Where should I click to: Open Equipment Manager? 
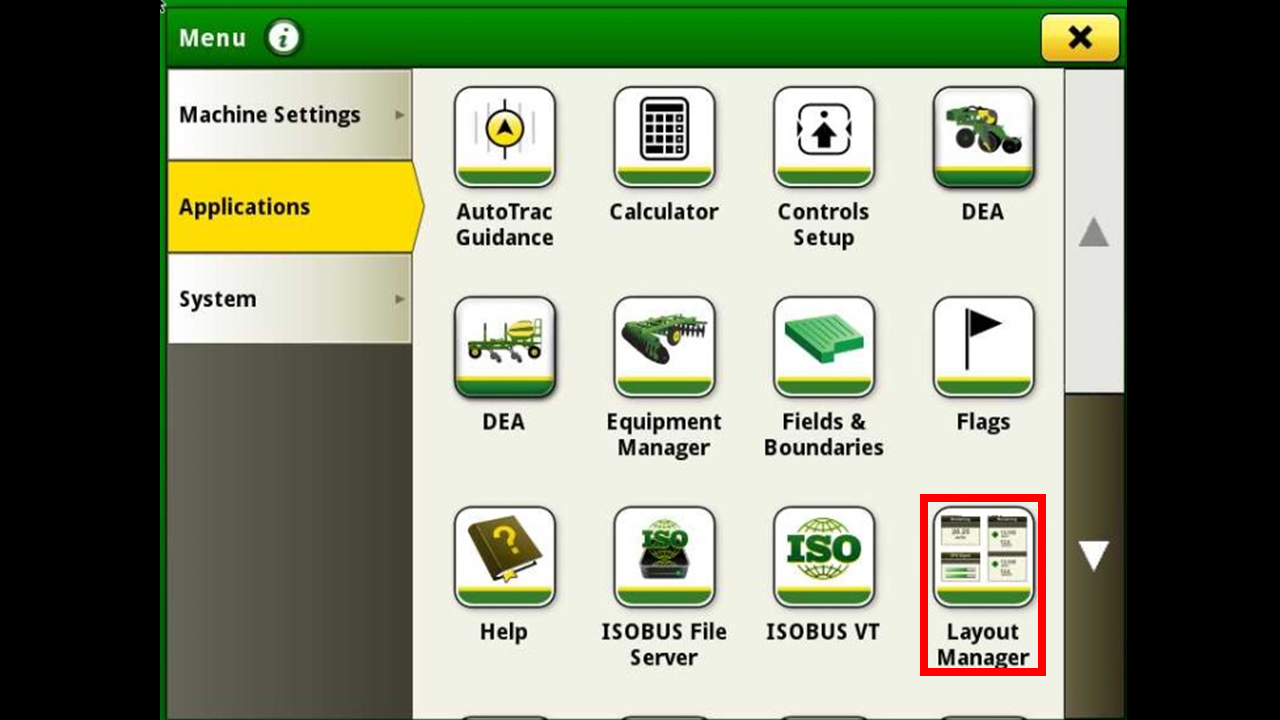tap(664, 347)
